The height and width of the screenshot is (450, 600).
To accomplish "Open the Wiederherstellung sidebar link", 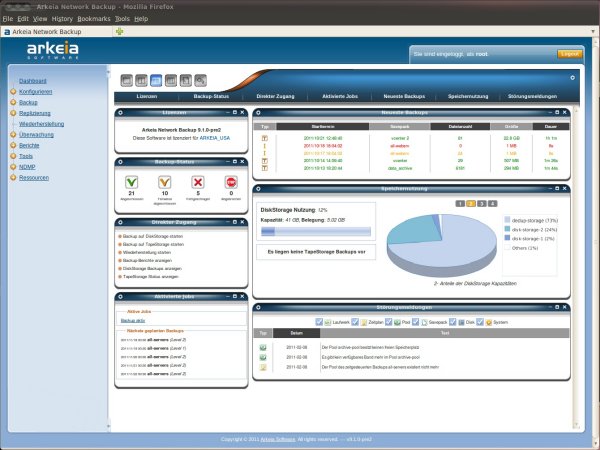I will [42, 124].
